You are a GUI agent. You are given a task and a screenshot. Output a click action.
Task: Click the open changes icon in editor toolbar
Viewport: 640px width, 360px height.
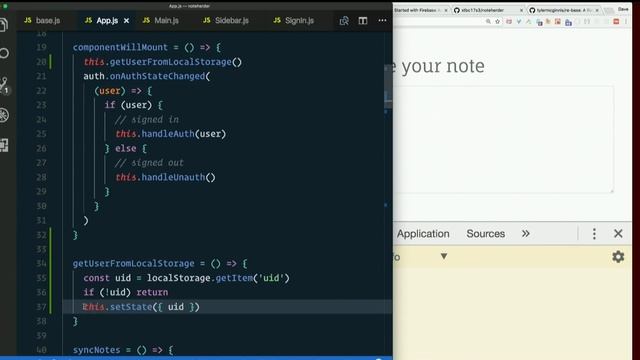[344, 20]
